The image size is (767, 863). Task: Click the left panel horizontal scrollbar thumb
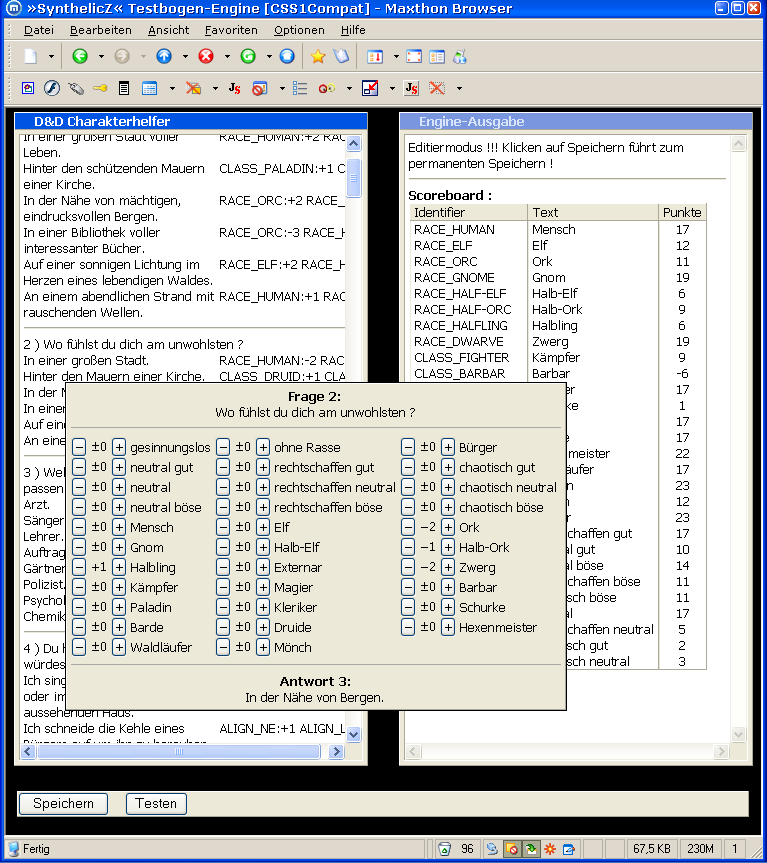(179, 751)
